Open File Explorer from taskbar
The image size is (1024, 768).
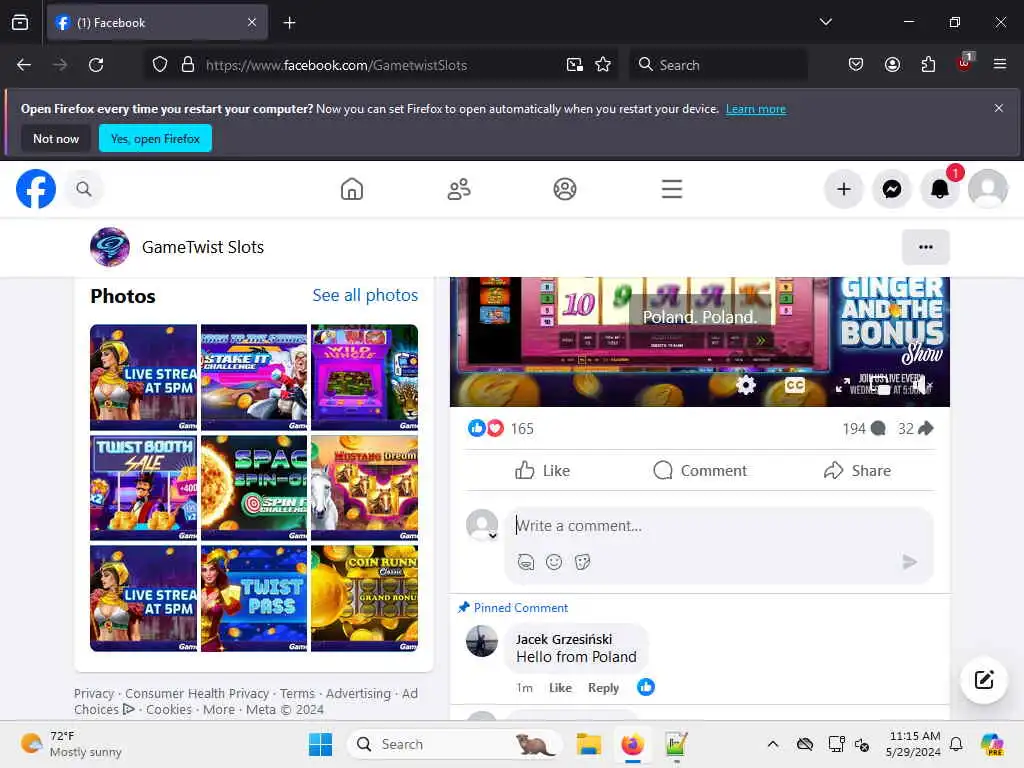pyautogui.click(x=588, y=744)
